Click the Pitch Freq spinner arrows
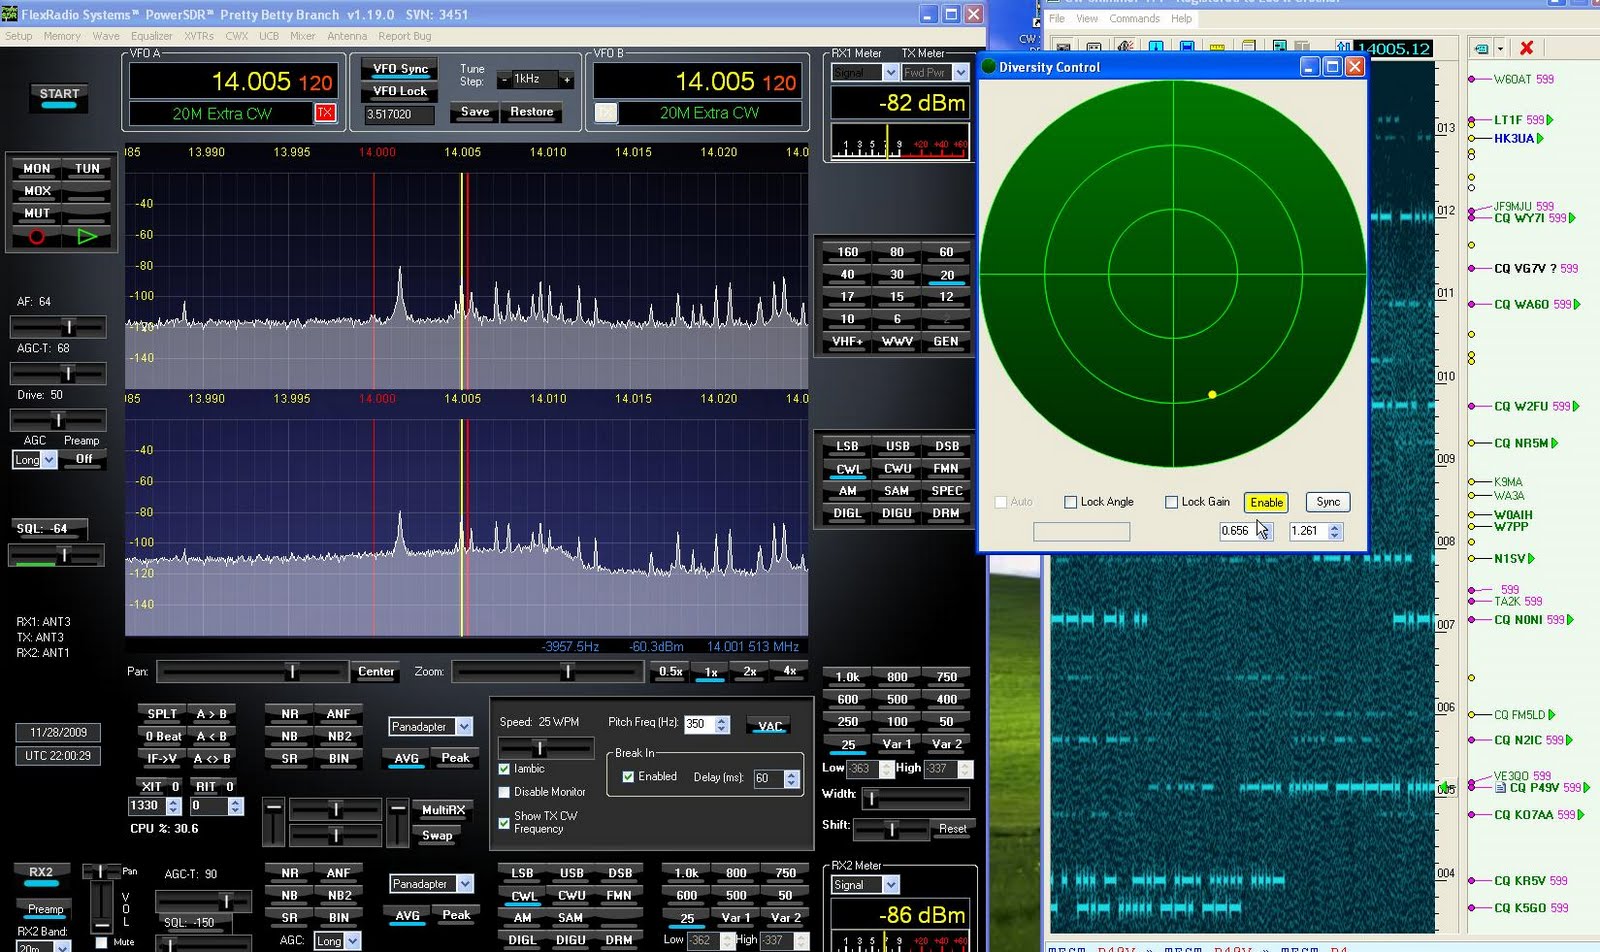Screen dimensions: 1600x952 point(722,724)
